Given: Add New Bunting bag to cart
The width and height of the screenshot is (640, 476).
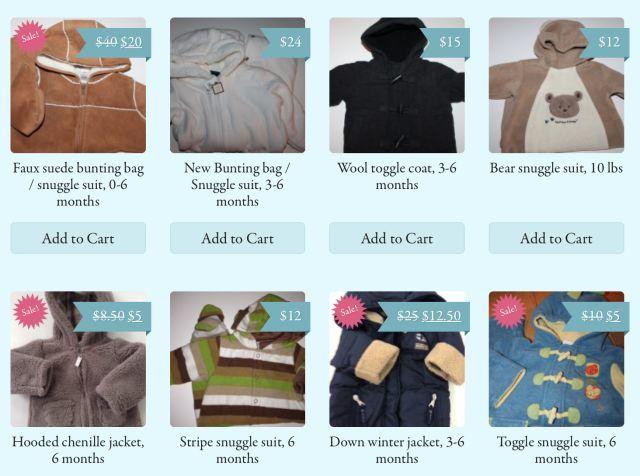Looking at the screenshot, I should (237, 238).
